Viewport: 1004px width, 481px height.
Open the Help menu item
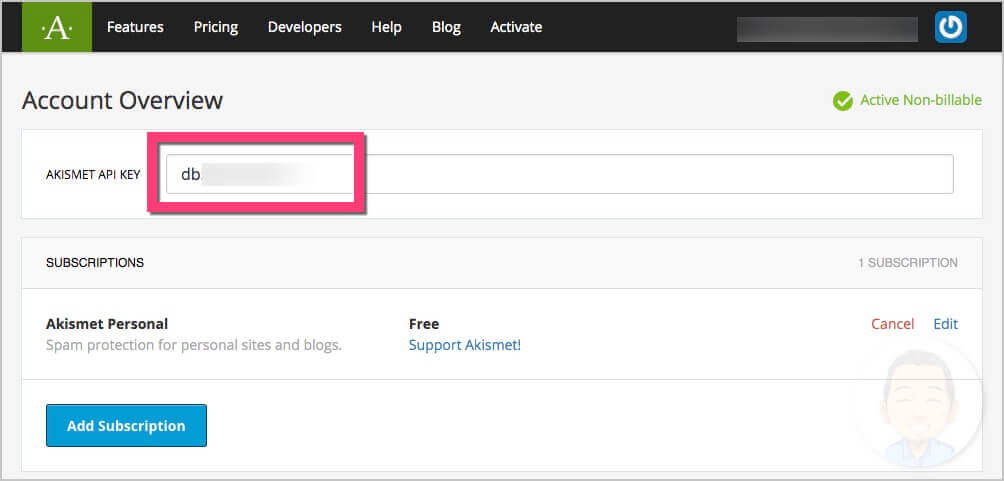pos(386,27)
